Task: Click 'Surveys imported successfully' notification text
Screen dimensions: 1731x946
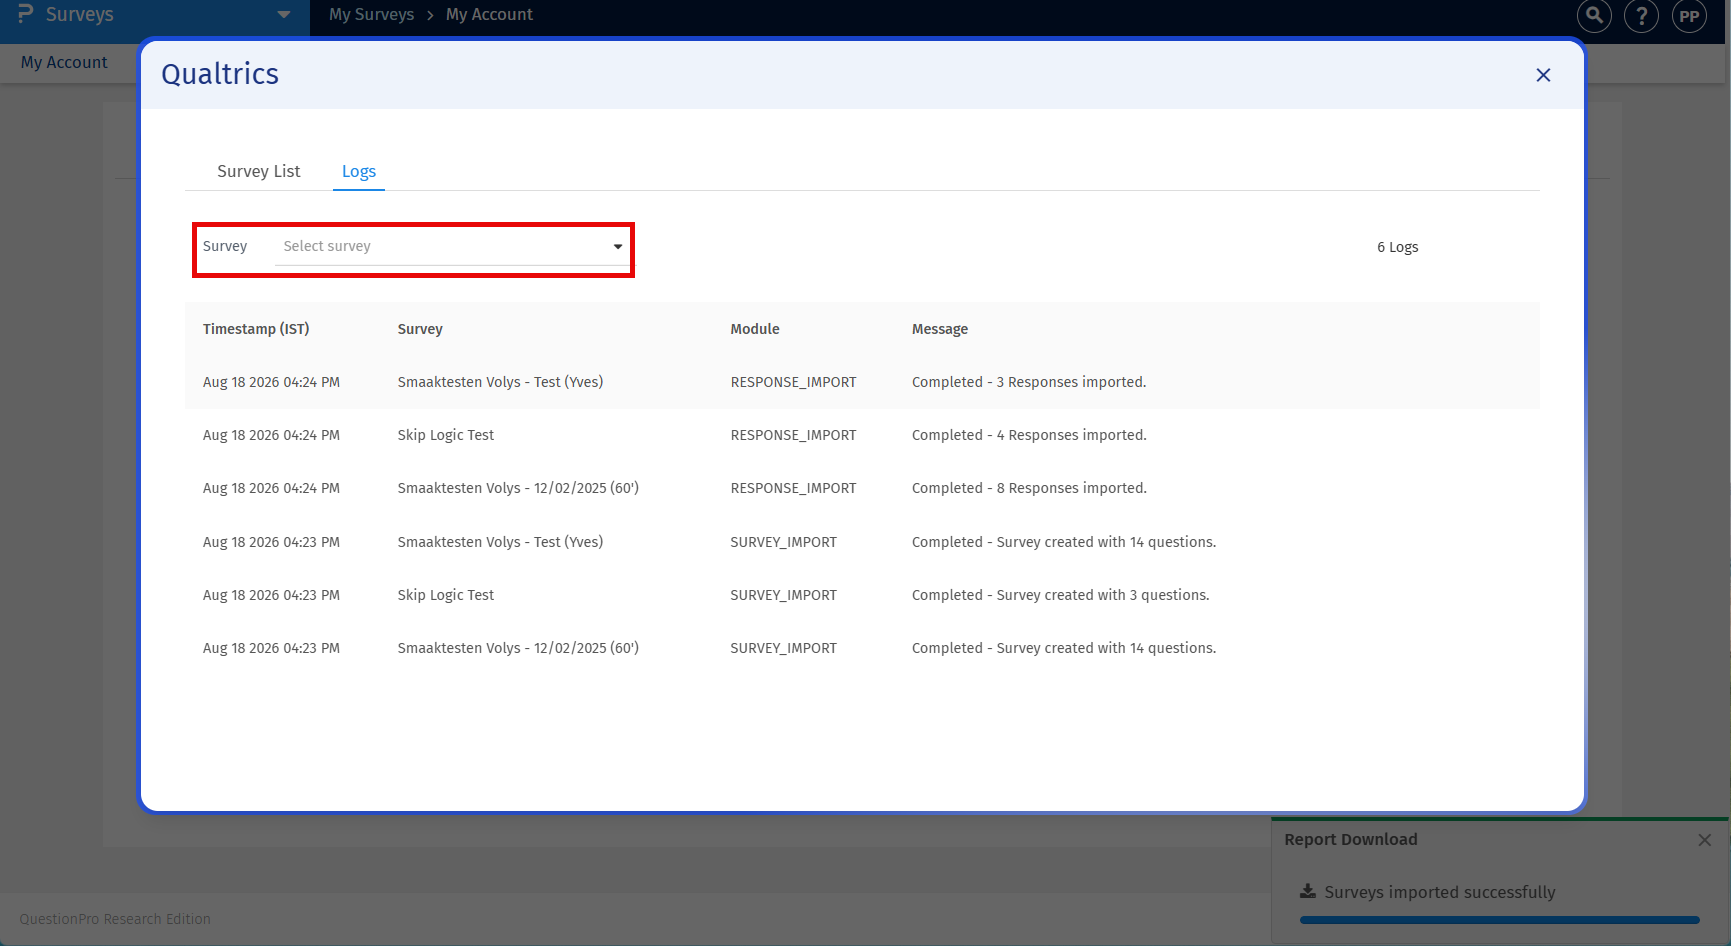Action: pyautogui.click(x=1440, y=892)
